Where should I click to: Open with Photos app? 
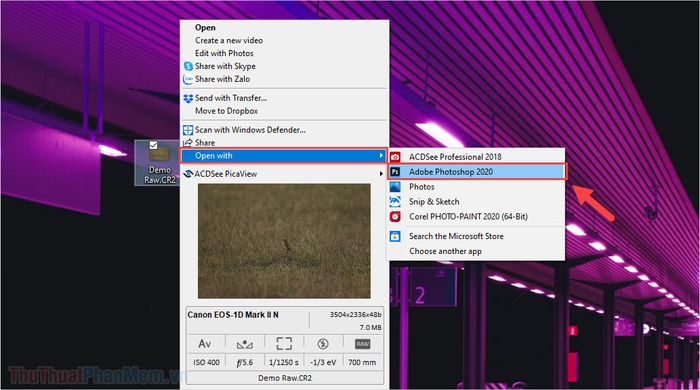(421, 187)
